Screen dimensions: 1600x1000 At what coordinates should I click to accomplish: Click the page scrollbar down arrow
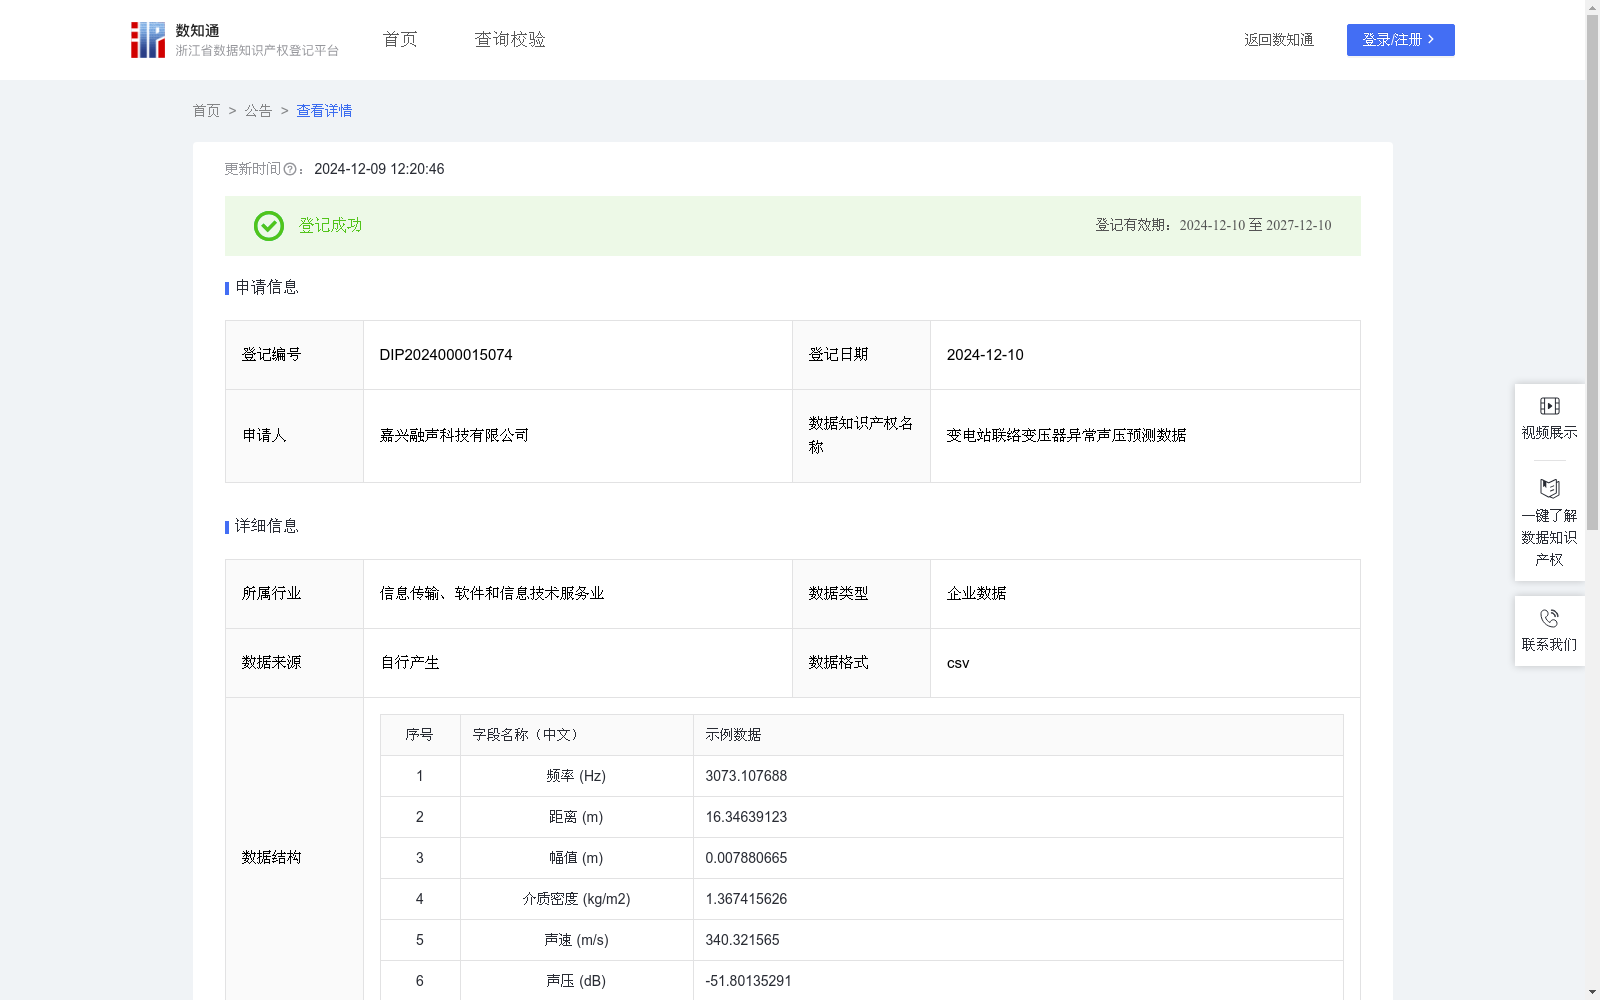tap(1592, 992)
